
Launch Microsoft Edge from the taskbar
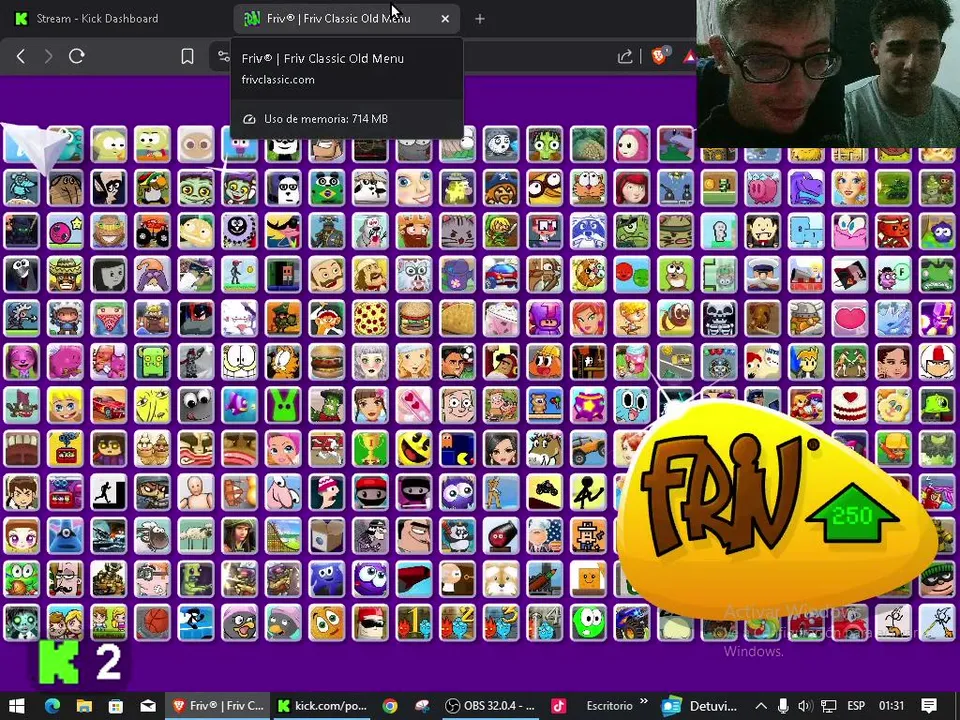[x=53, y=706]
